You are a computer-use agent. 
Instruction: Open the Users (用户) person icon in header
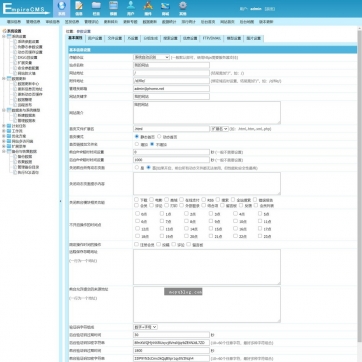click(131, 8)
